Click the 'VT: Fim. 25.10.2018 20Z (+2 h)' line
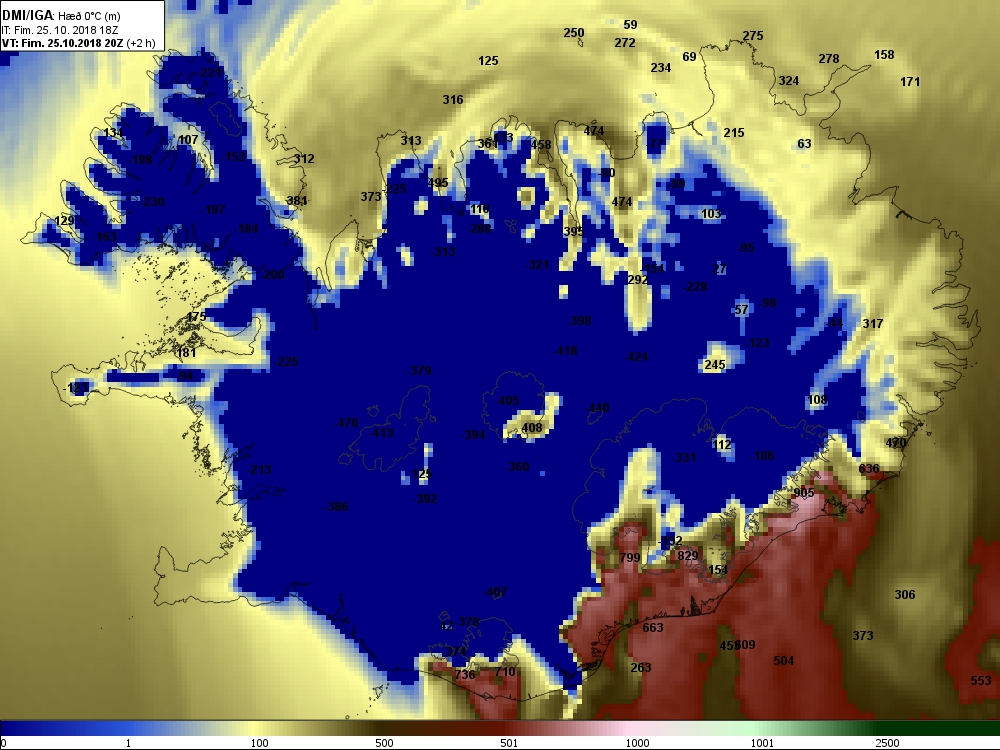1000x750 pixels. point(78,43)
